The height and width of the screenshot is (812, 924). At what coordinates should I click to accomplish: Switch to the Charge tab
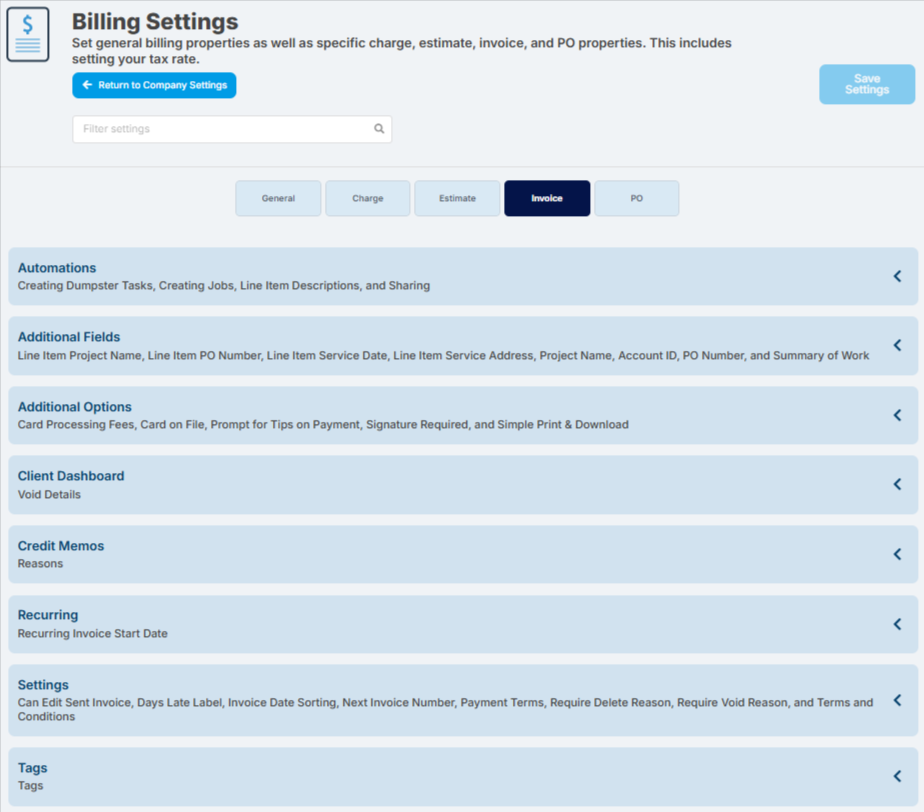[x=368, y=198]
